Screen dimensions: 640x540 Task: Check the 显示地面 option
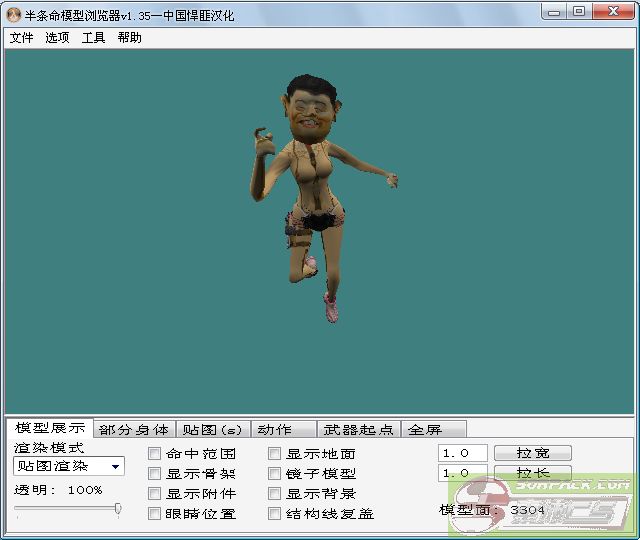(275, 454)
